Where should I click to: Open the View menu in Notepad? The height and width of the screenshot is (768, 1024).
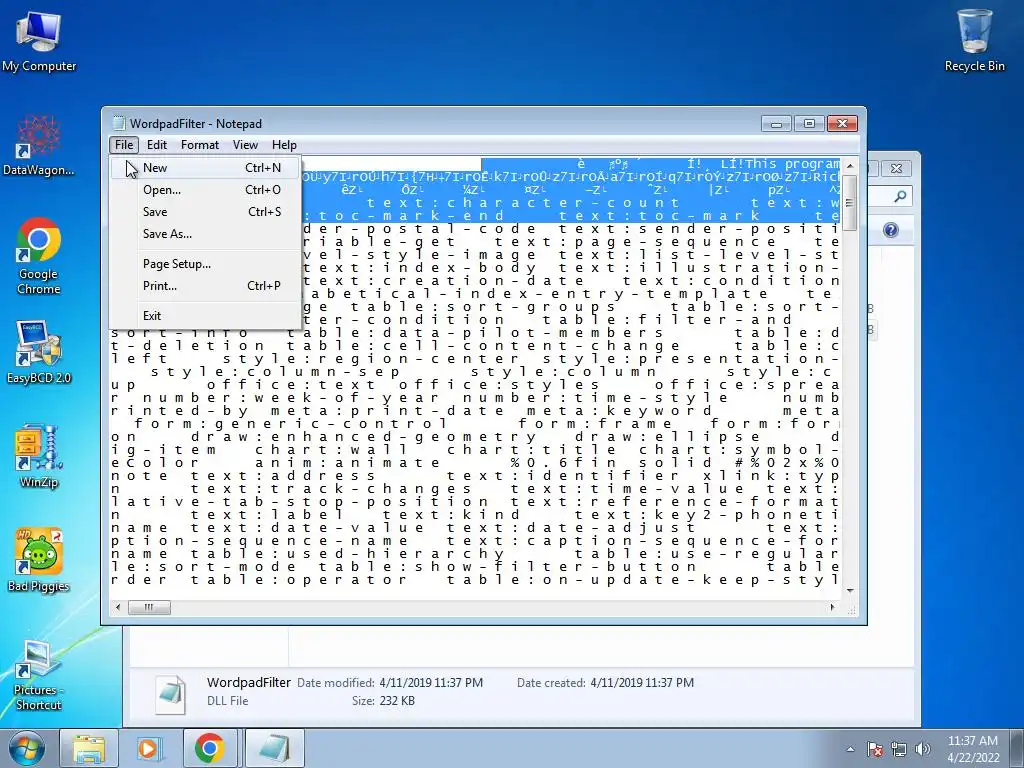[x=246, y=145]
